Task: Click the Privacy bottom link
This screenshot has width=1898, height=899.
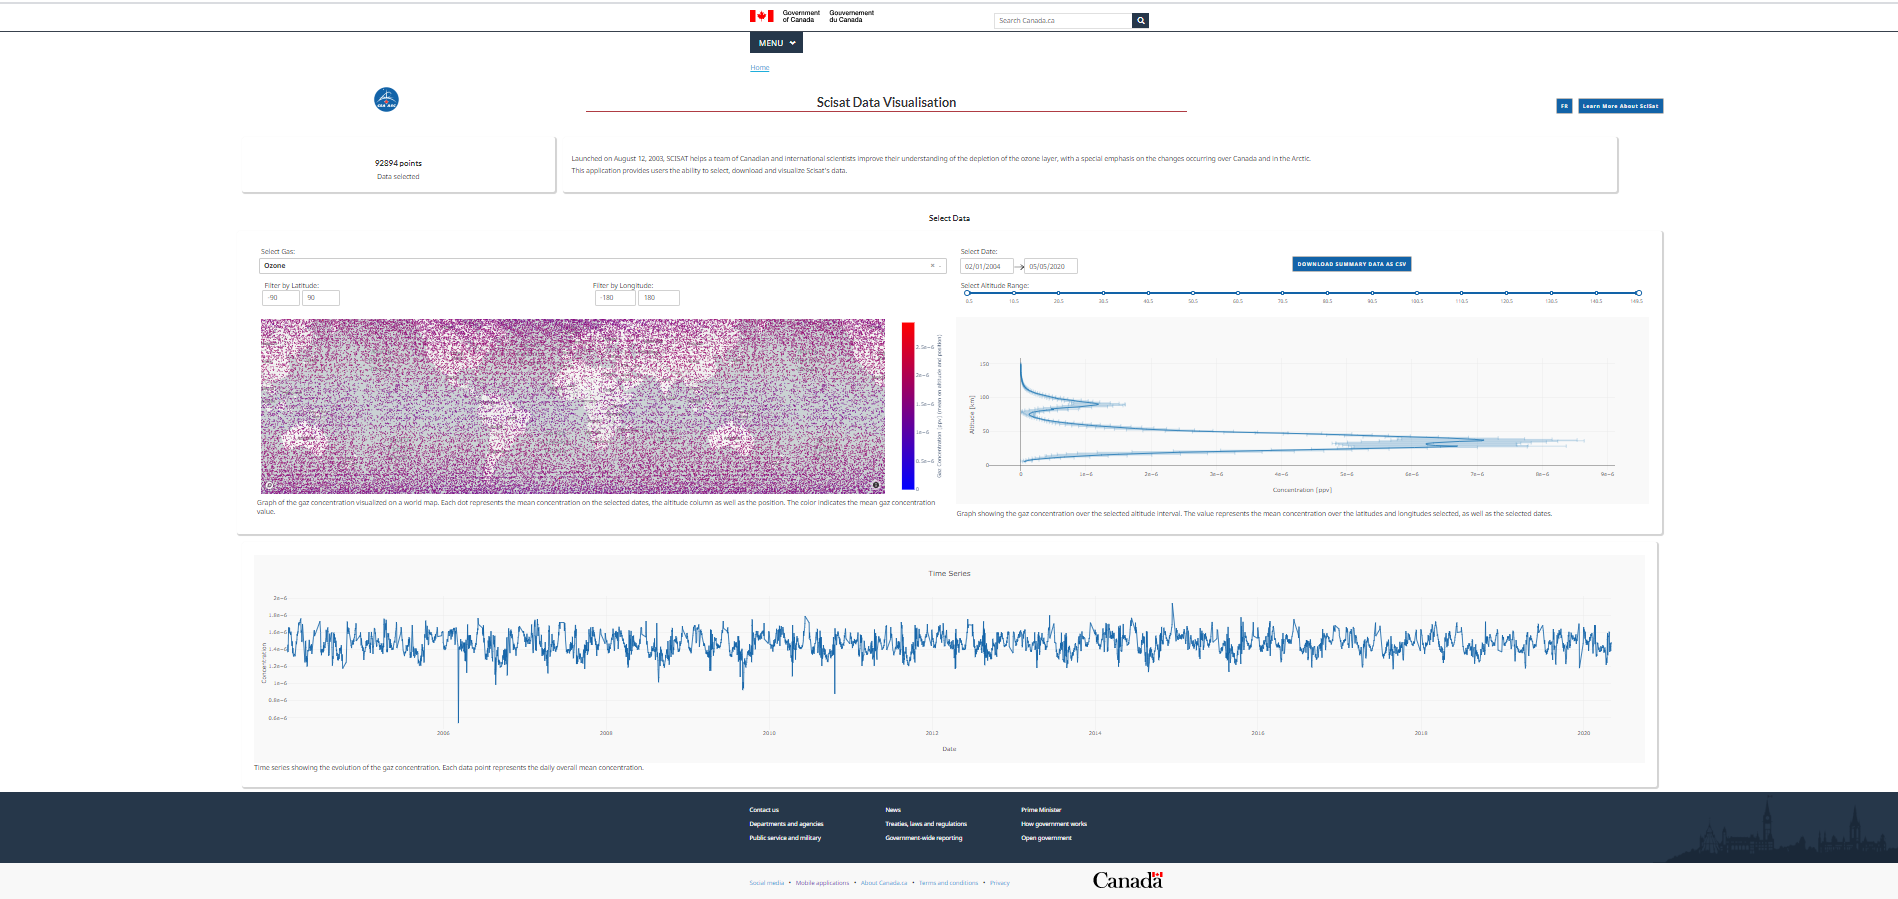Action: tap(1000, 883)
